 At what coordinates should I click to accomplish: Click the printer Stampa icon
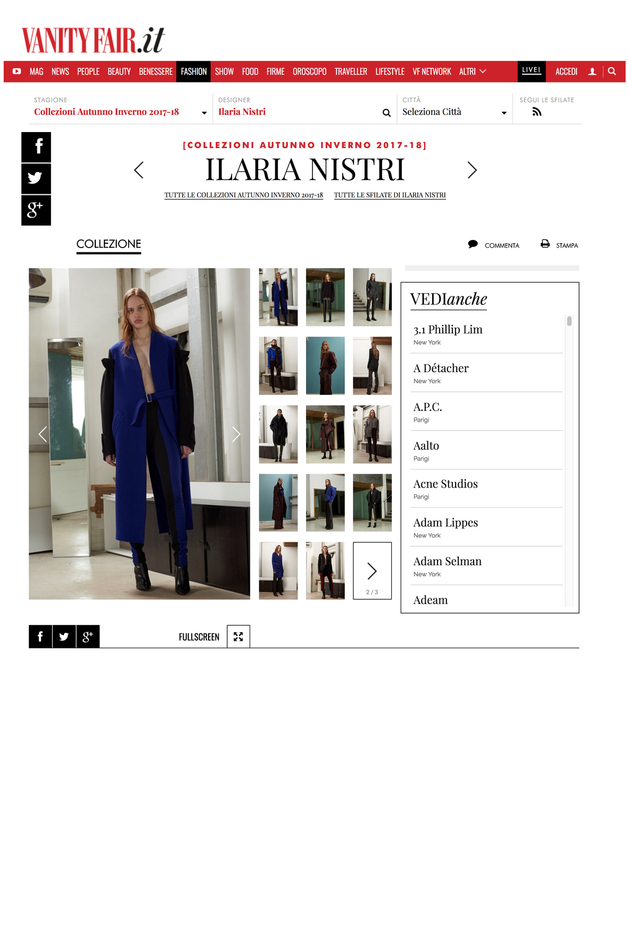click(545, 244)
